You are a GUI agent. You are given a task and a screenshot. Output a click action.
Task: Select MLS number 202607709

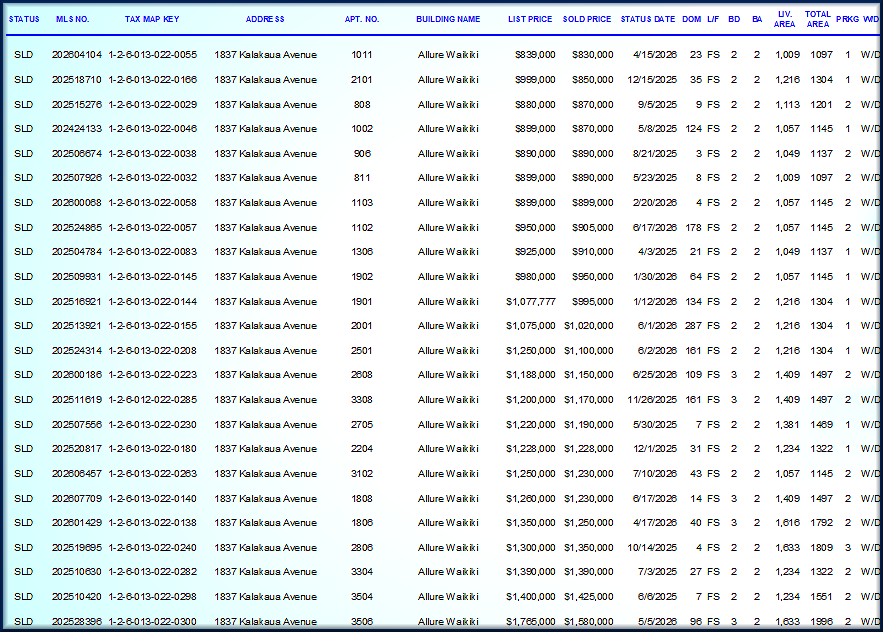(77, 499)
